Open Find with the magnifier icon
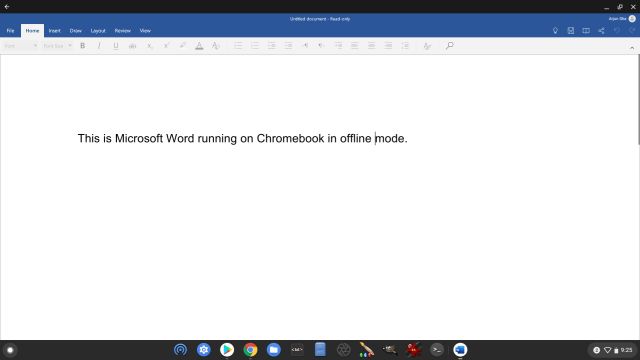 (449, 46)
